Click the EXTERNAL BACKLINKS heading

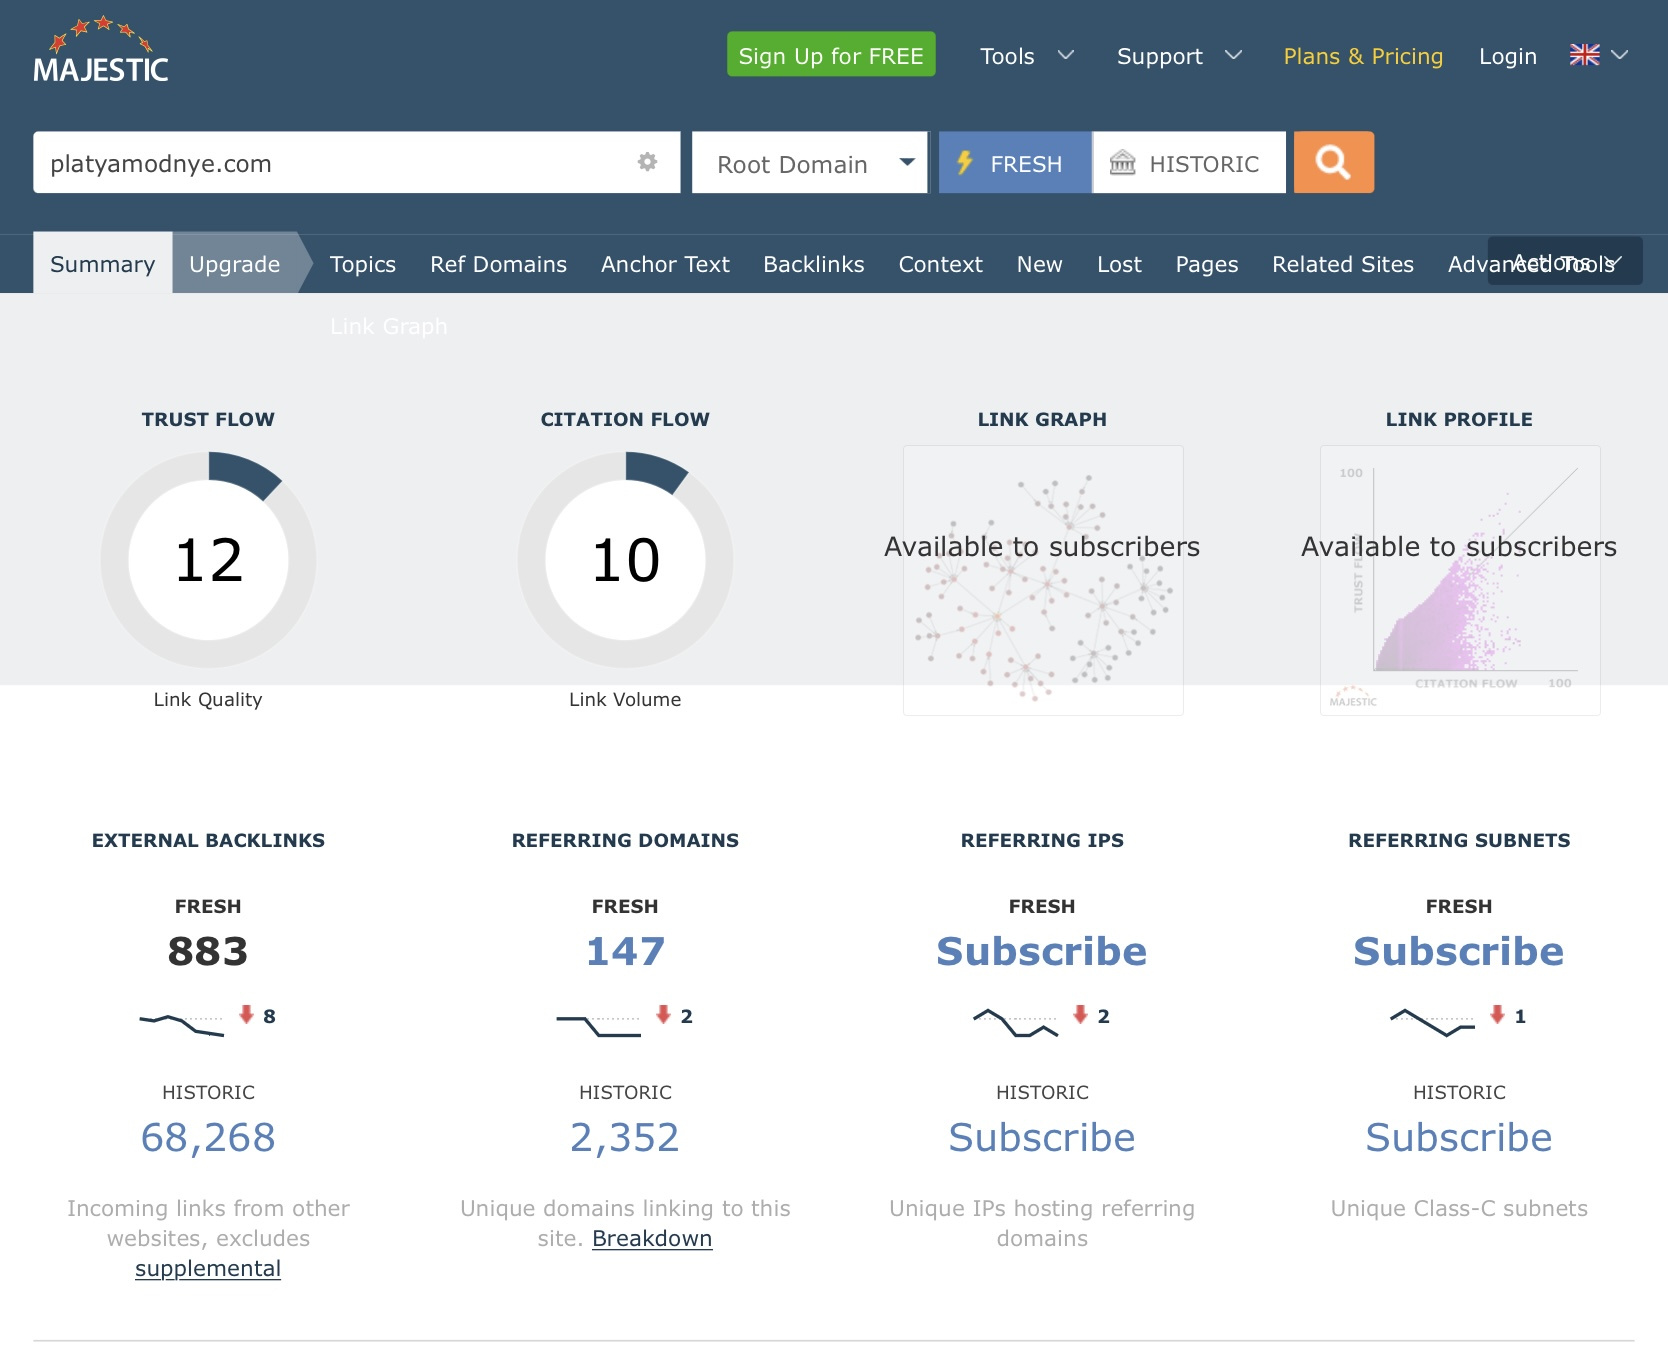coord(208,840)
